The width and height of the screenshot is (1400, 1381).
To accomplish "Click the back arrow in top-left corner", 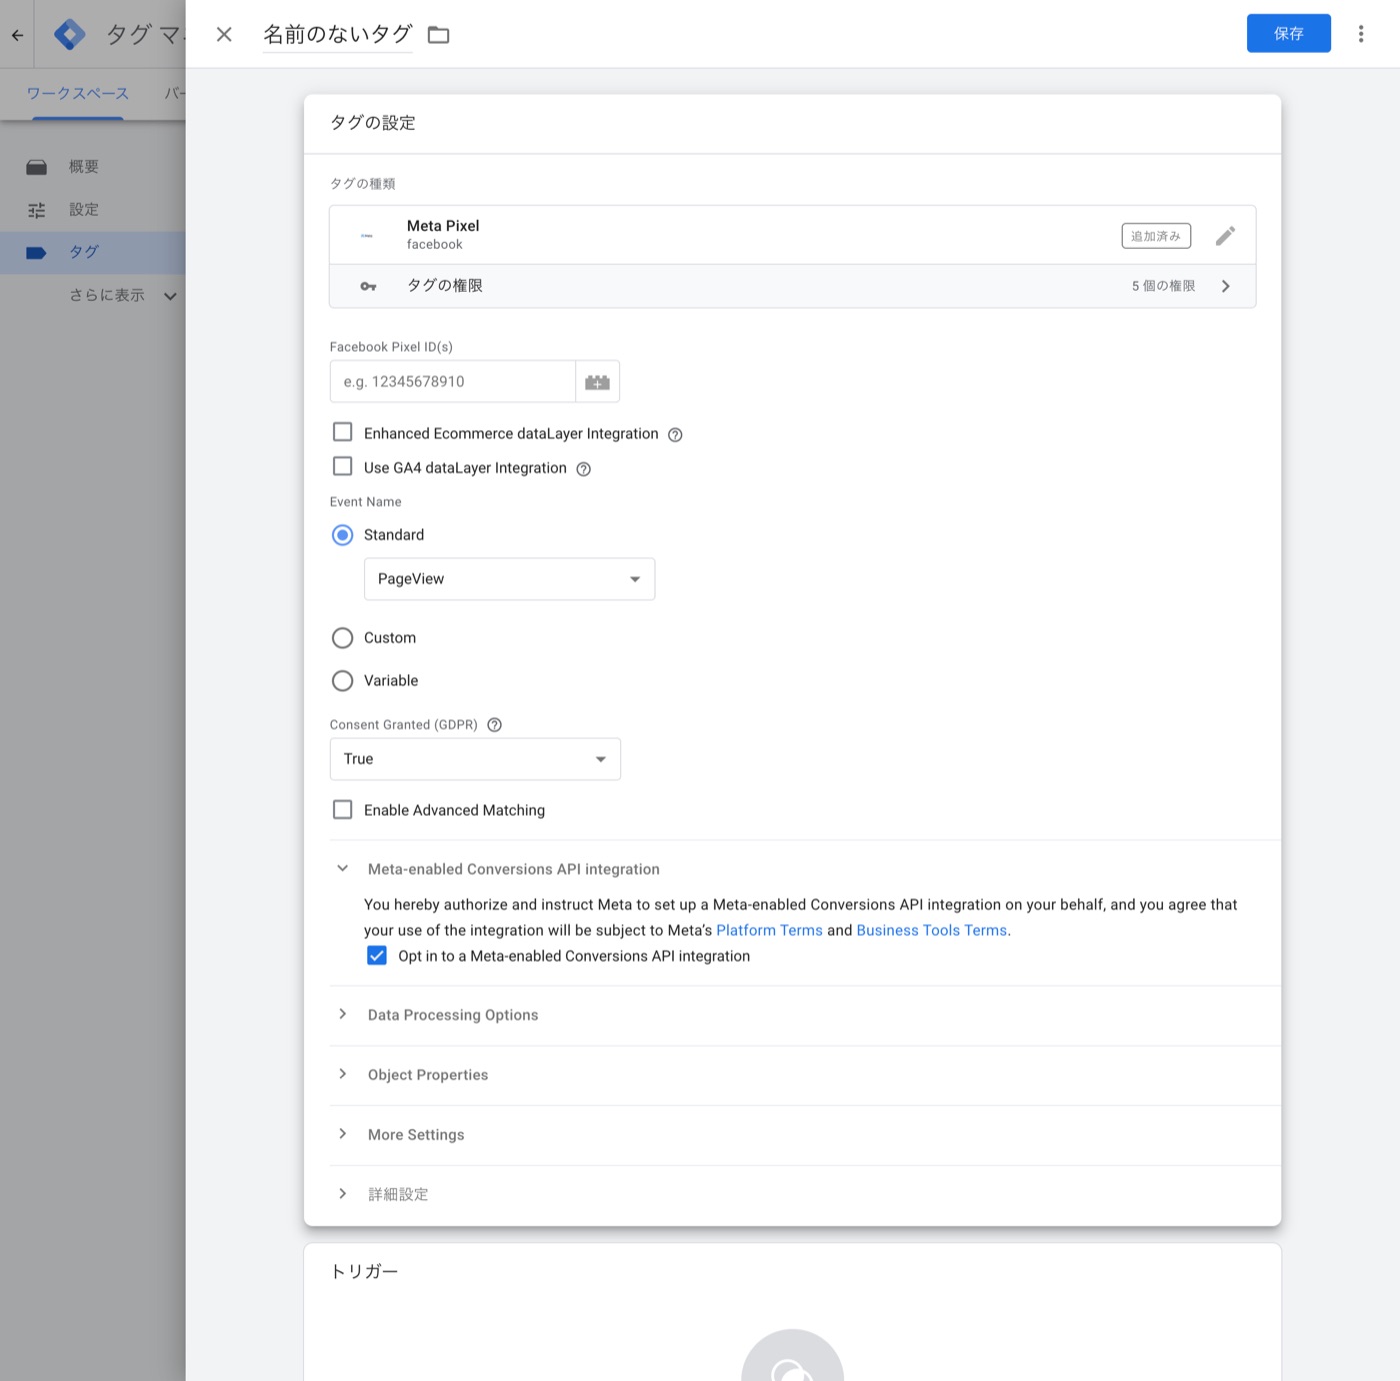I will [x=17, y=35].
